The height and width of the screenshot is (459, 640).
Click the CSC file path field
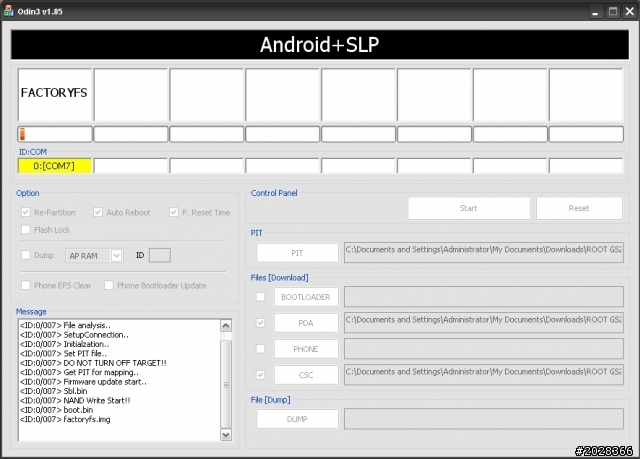(x=484, y=375)
